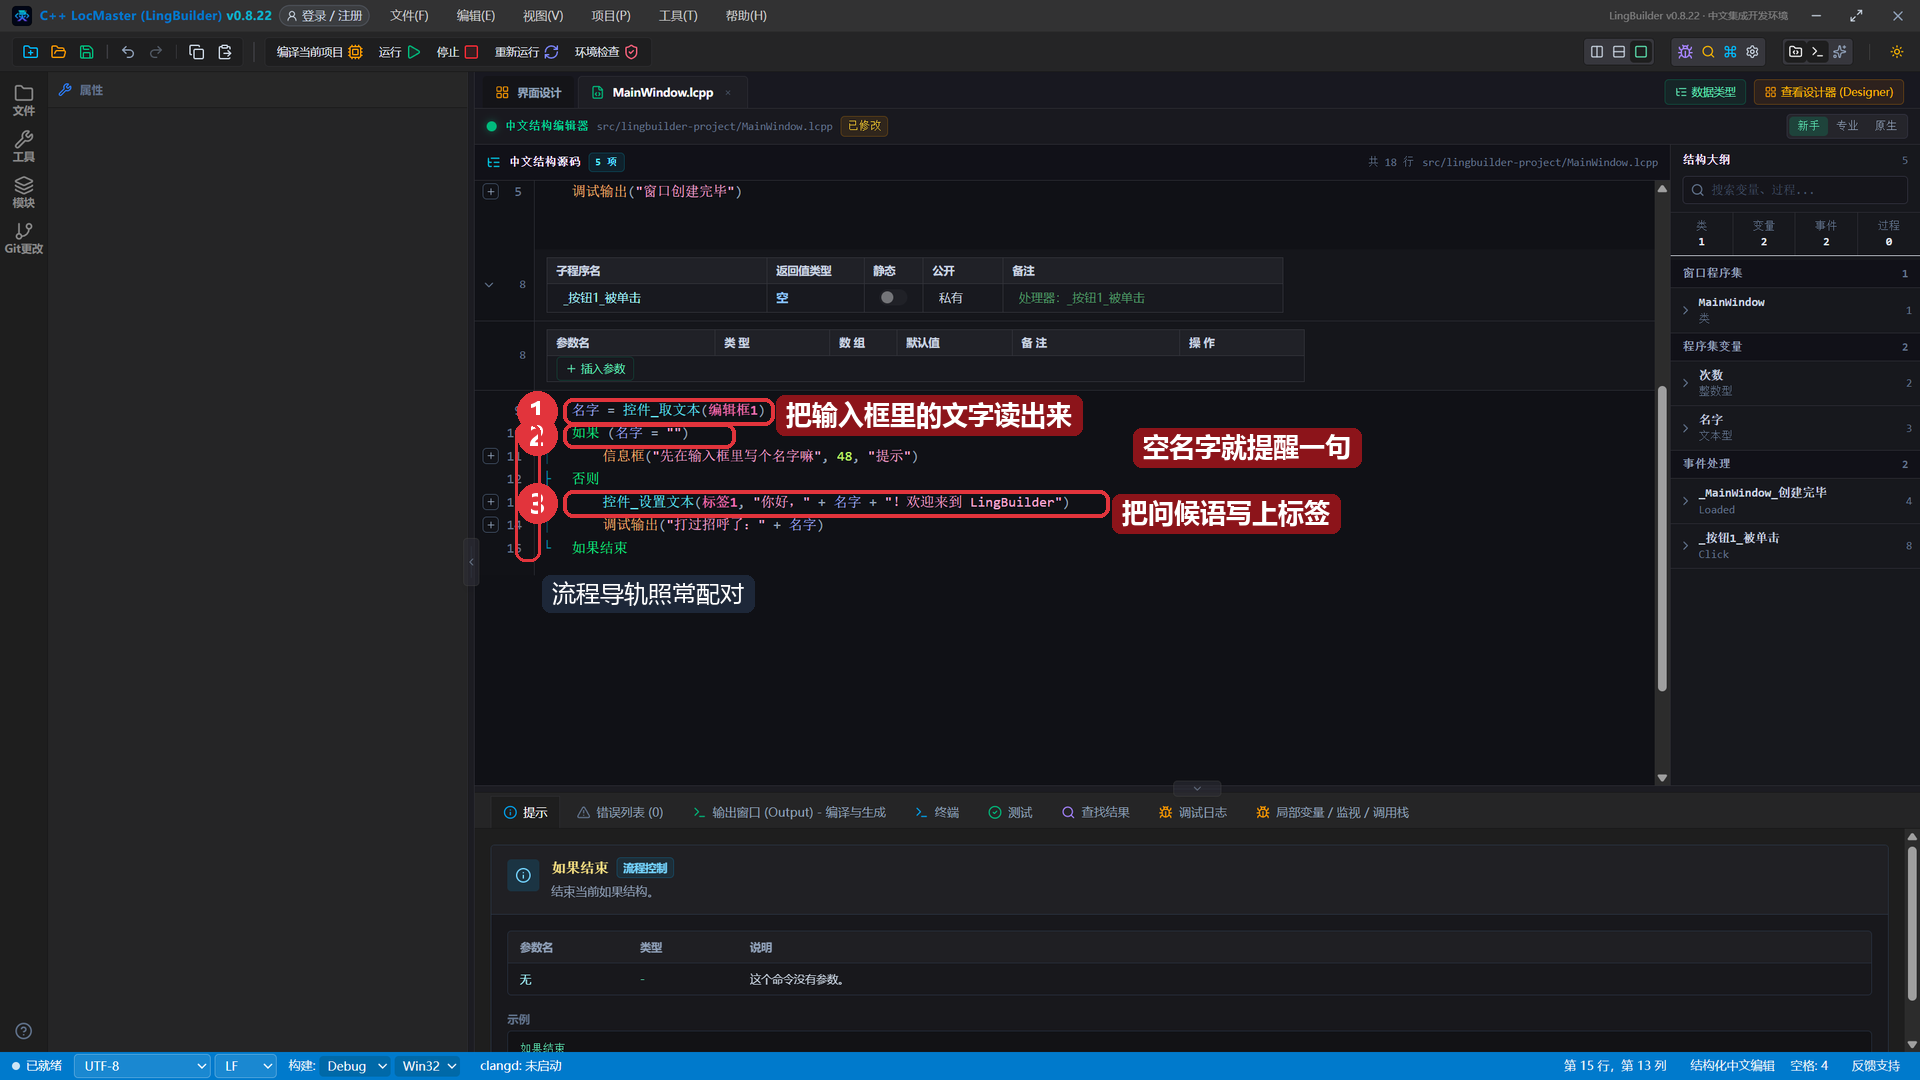Image resolution: width=1920 pixels, height=1080 pixels.
Task: Click the purple debug bug icon
Action: tap(1686, 52)
